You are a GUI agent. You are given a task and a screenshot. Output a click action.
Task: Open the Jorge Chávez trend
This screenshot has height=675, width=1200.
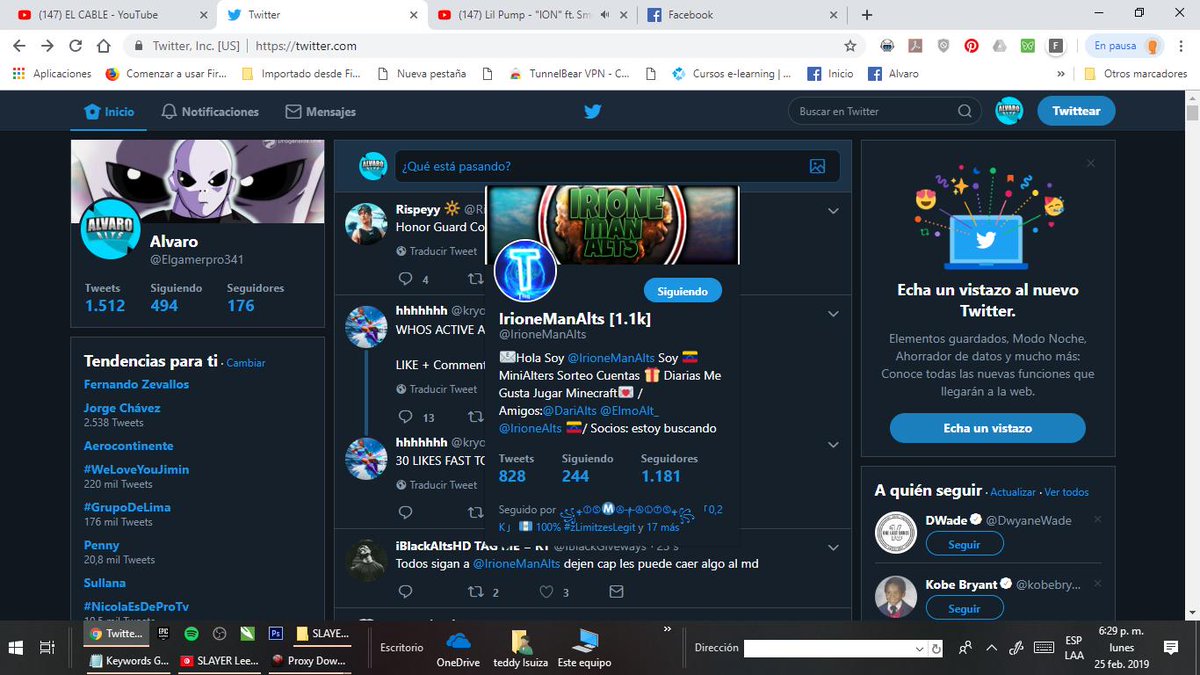pyautogui.click(x=122, y=408)
